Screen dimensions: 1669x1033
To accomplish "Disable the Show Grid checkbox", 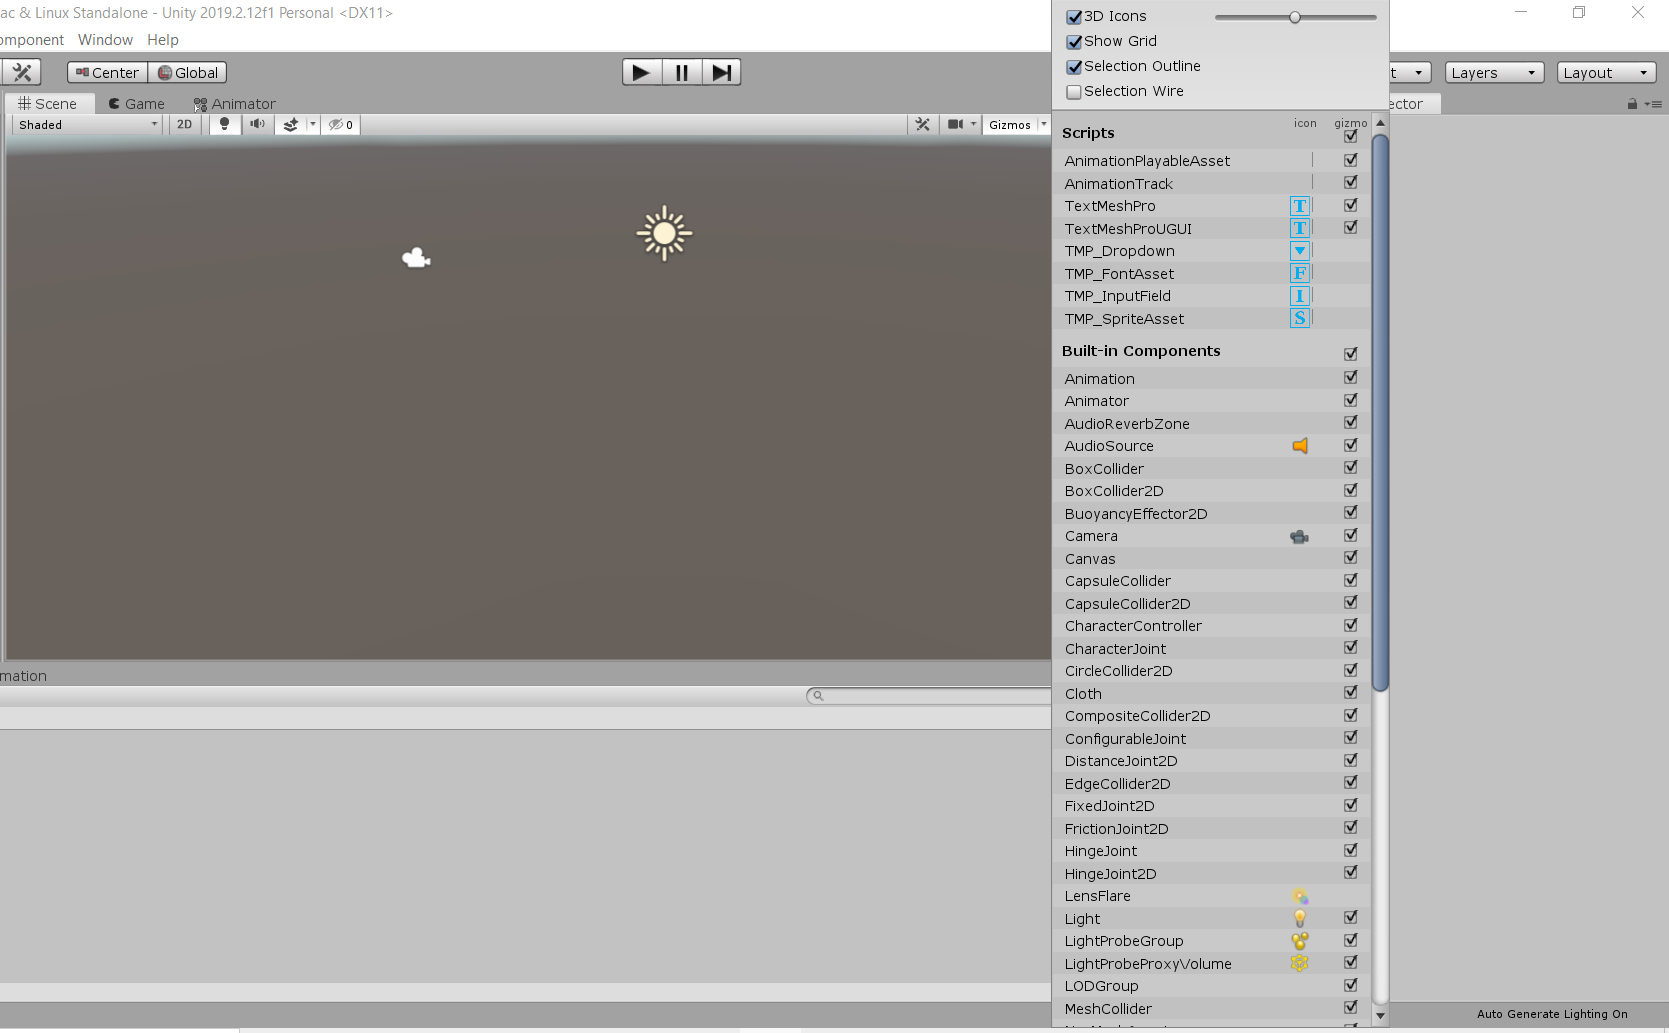I will (x=1073, y=41).
